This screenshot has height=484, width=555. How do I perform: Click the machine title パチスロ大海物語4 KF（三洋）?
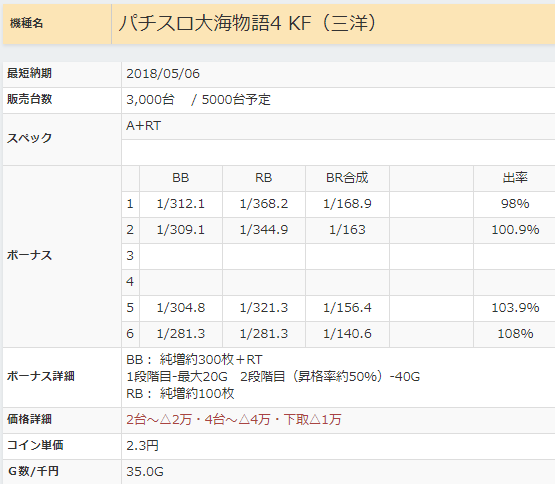(247, 24)
